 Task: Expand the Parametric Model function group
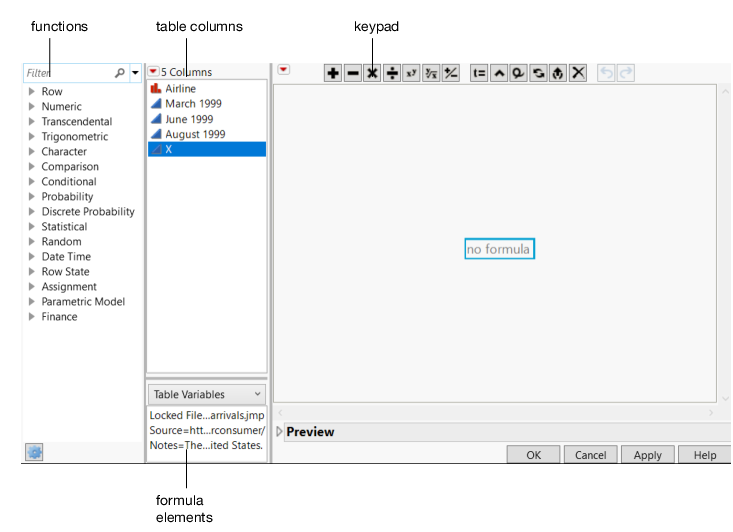(x=32, y=302)
